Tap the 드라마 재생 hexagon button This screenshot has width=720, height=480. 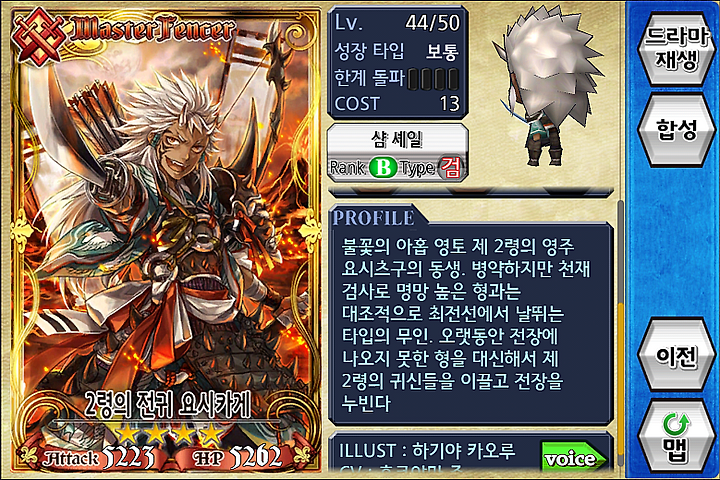(x=676, y=50)
